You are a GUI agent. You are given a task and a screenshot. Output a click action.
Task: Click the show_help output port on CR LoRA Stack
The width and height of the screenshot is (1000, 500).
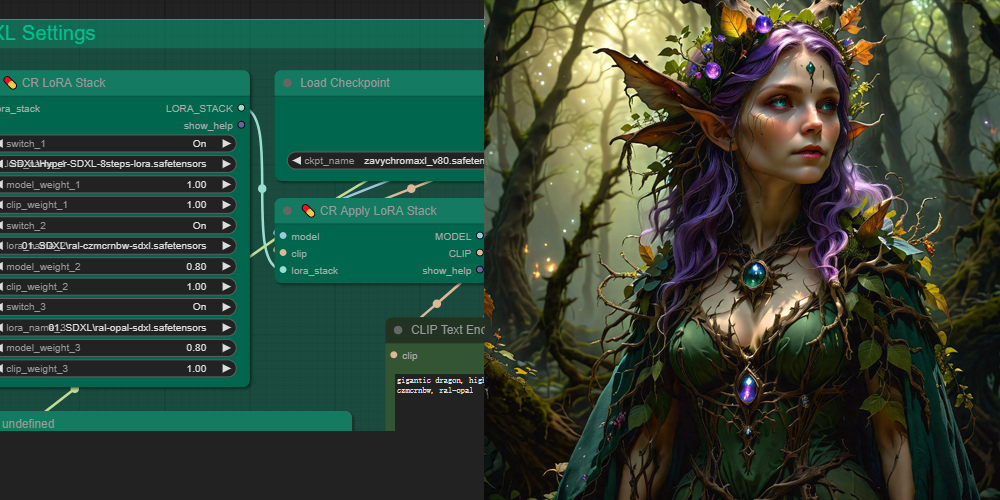coord(241,125)
